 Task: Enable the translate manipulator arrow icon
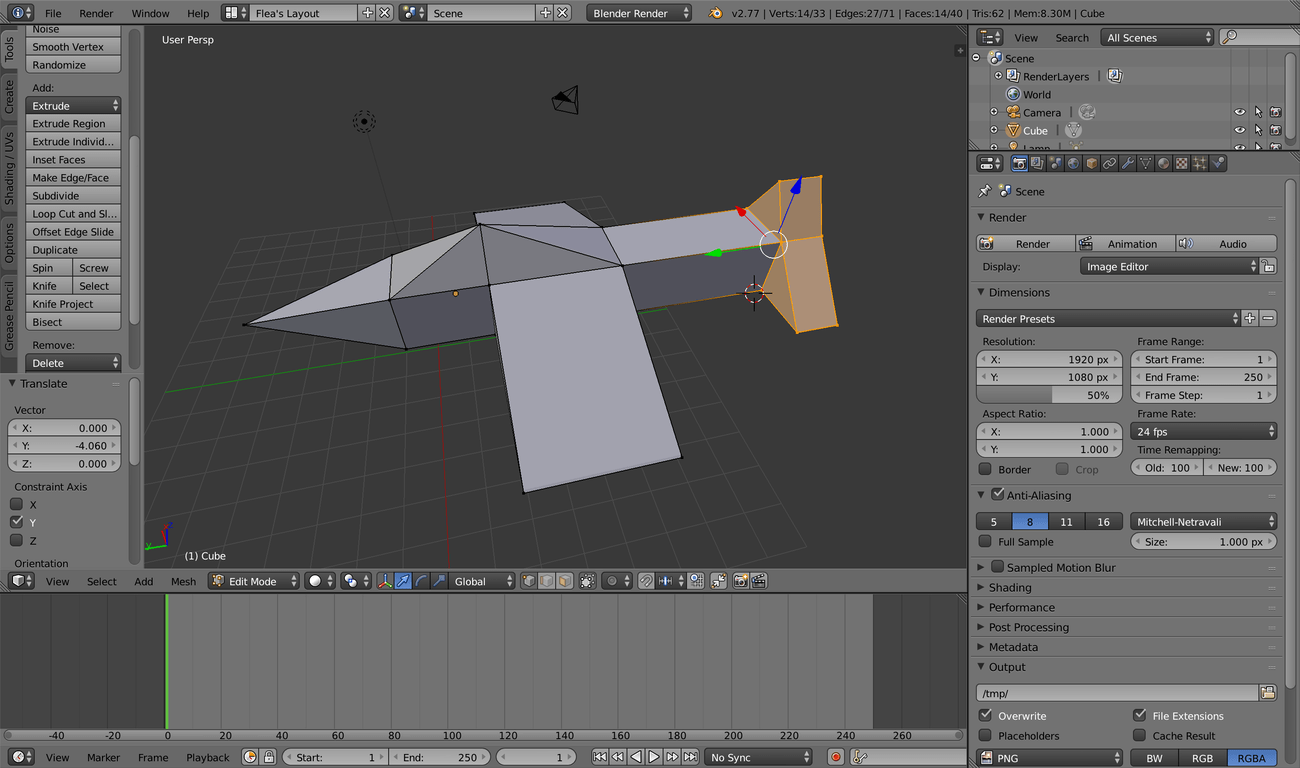[x=402, y=581]
